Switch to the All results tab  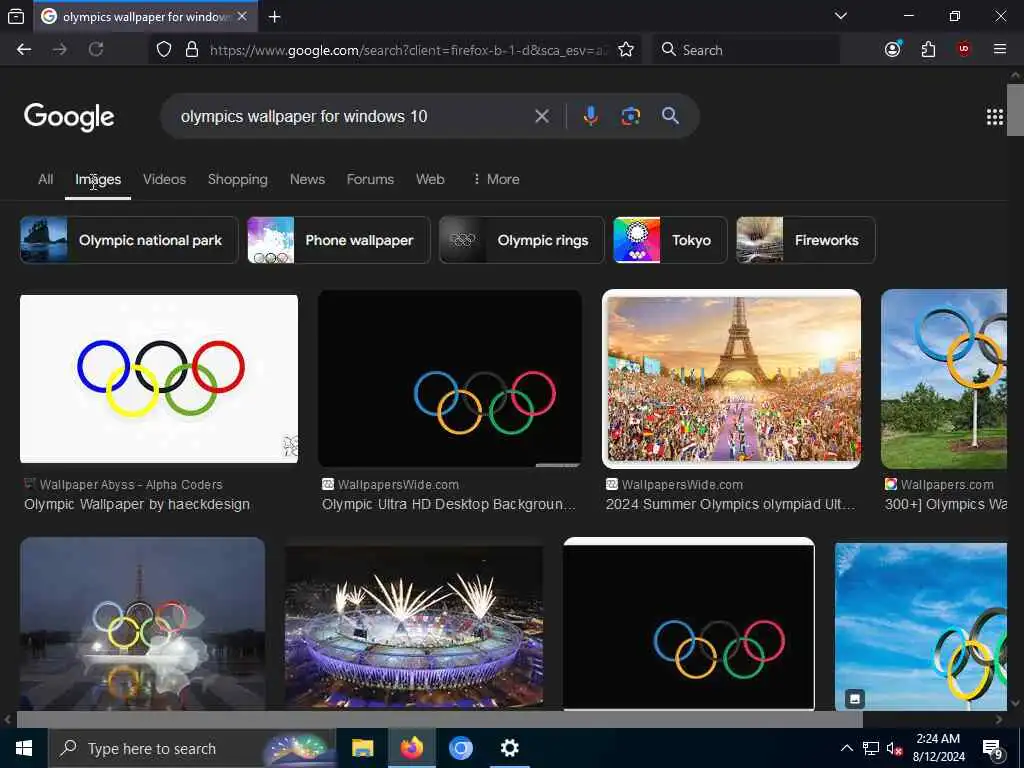pos(46,179)
